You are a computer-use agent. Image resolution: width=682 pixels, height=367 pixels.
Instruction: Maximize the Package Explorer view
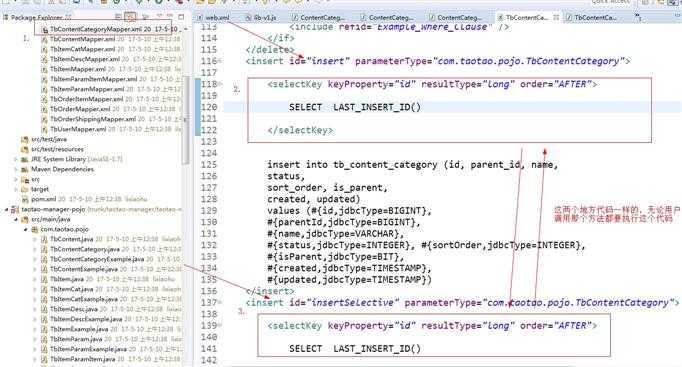coord(181,17)
